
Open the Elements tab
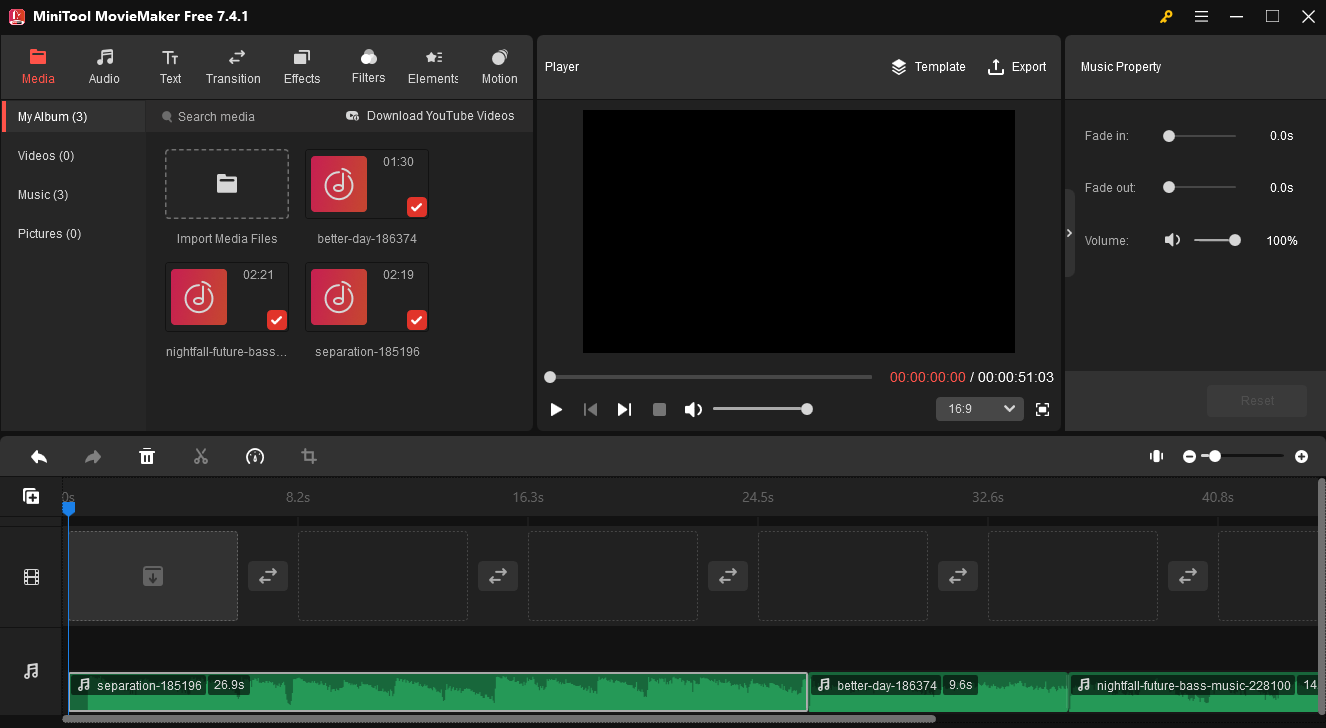coord(433,66)
